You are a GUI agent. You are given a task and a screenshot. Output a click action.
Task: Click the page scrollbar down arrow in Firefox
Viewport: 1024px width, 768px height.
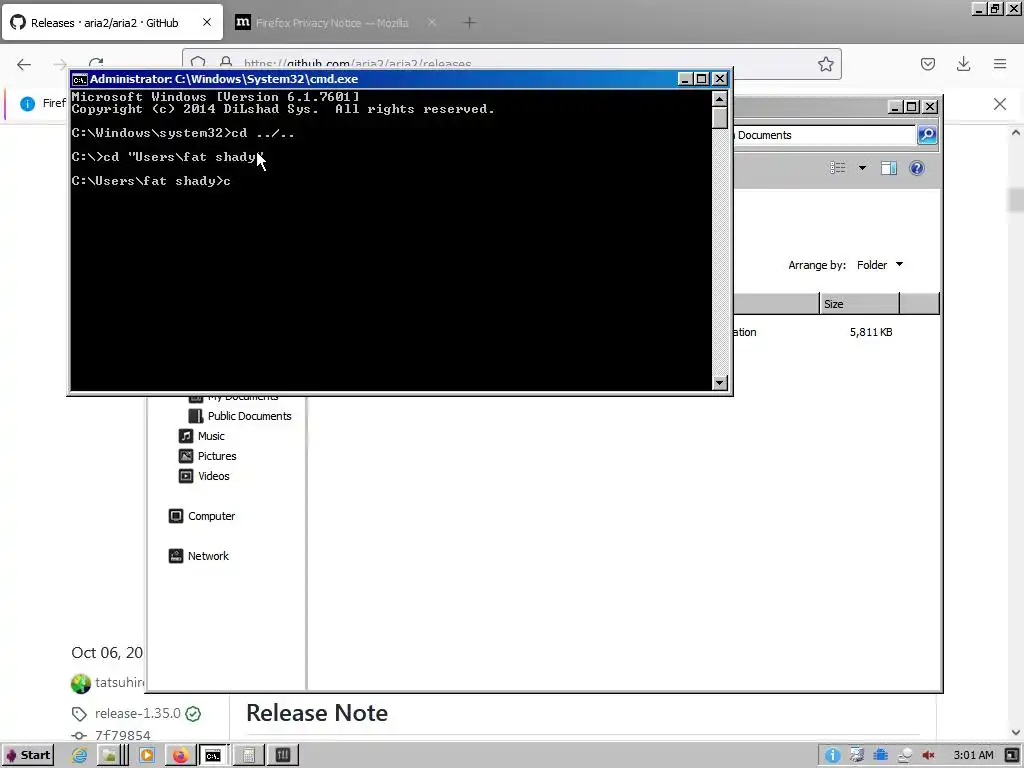tap(1016, 733)
